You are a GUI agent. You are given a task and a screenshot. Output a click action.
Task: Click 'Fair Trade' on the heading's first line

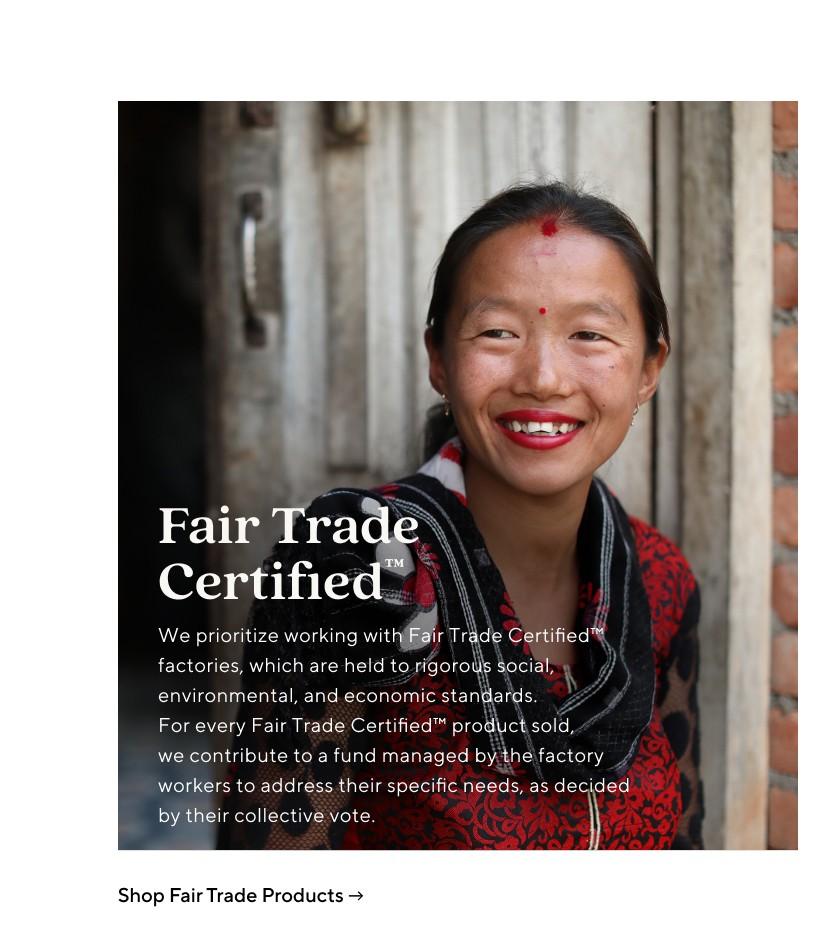(x=289, y=525)
